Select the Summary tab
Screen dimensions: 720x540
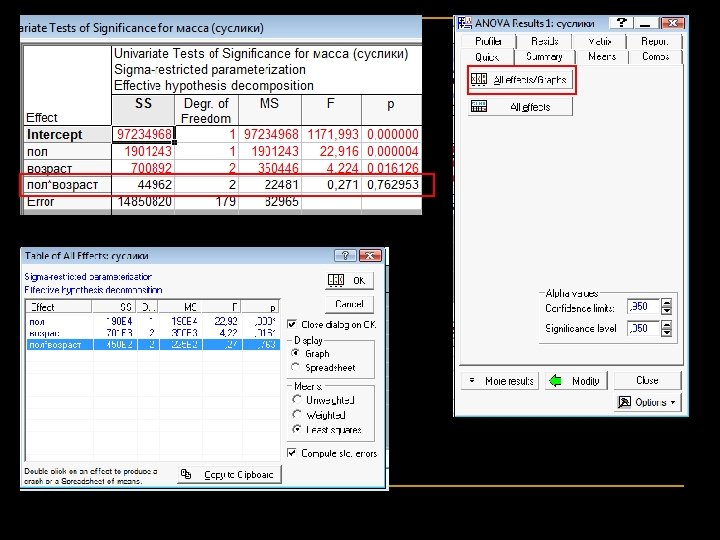[x=544, y=56]
